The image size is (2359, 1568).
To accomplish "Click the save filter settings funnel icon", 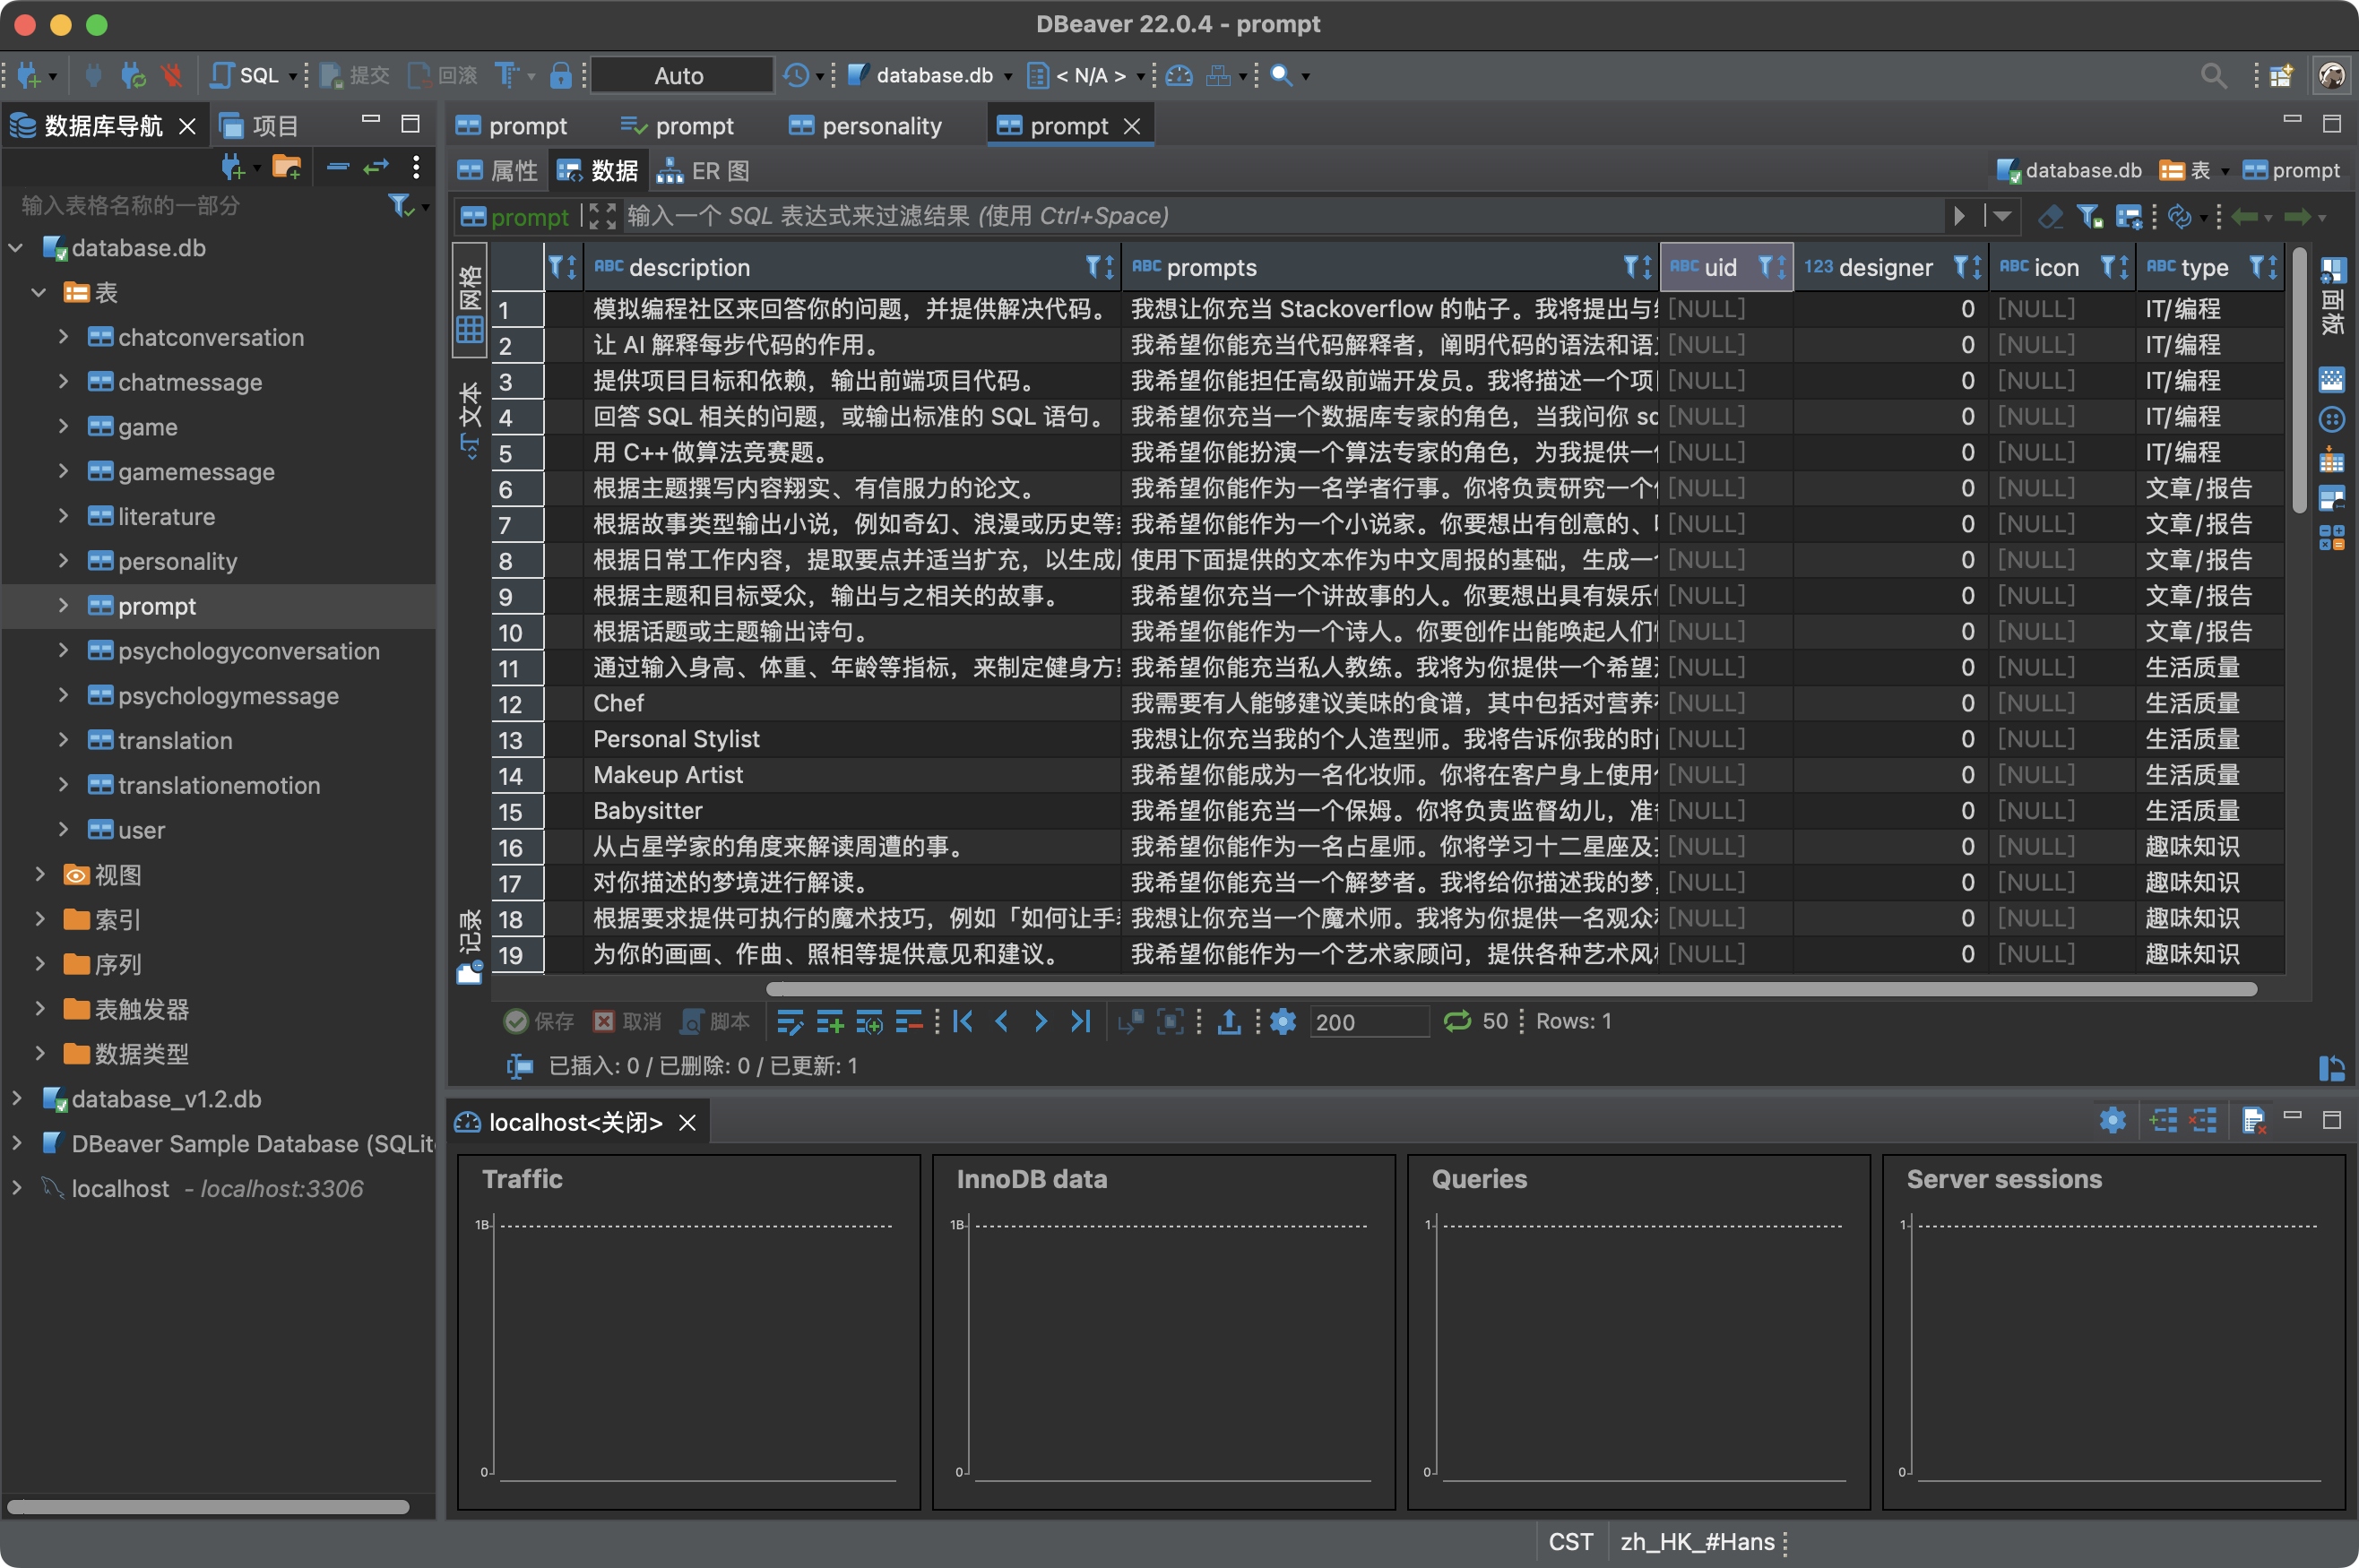I will pyautogui.click(x=2088, y=216).
